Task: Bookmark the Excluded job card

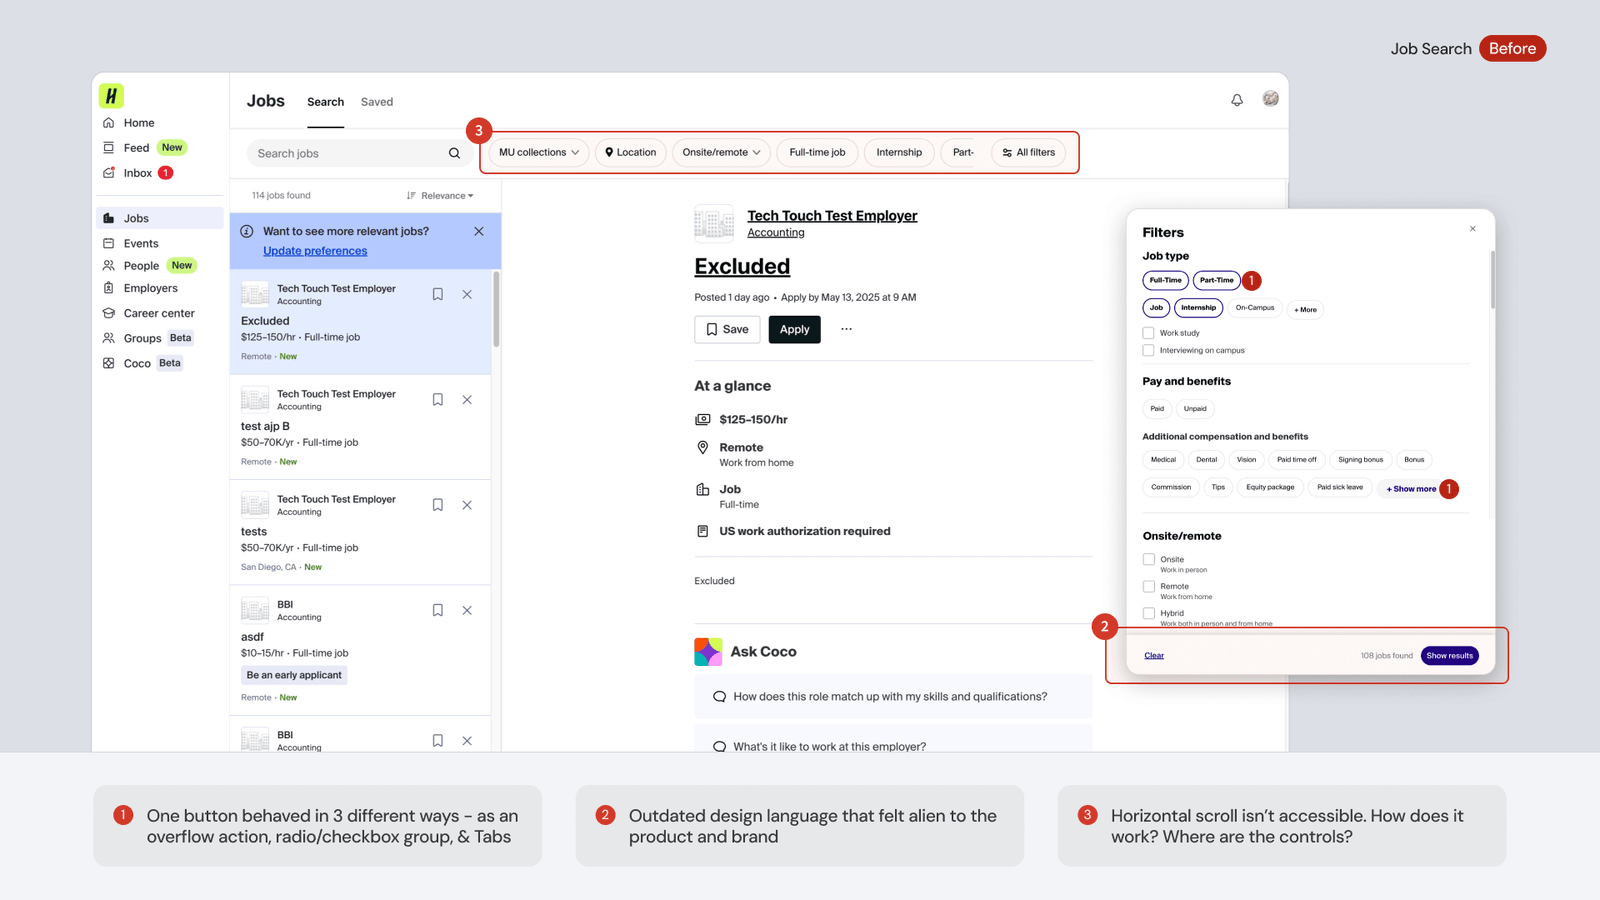Action: (438, 294)
